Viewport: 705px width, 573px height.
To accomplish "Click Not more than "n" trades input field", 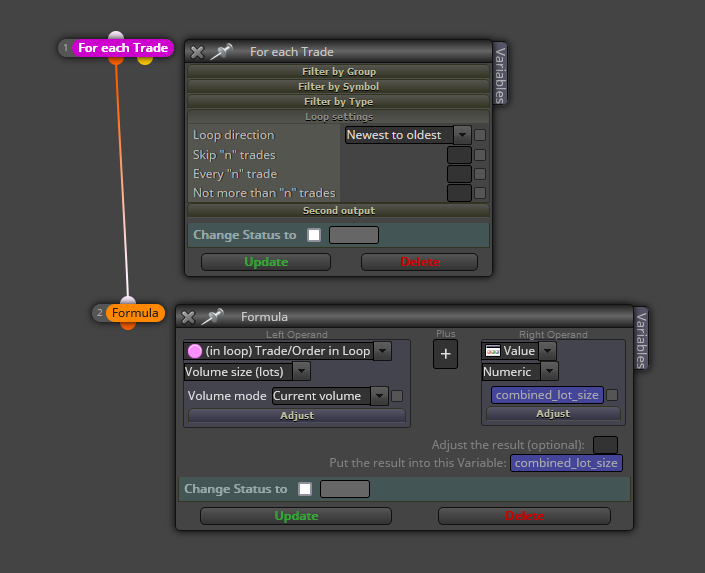I will coord(459,193).
